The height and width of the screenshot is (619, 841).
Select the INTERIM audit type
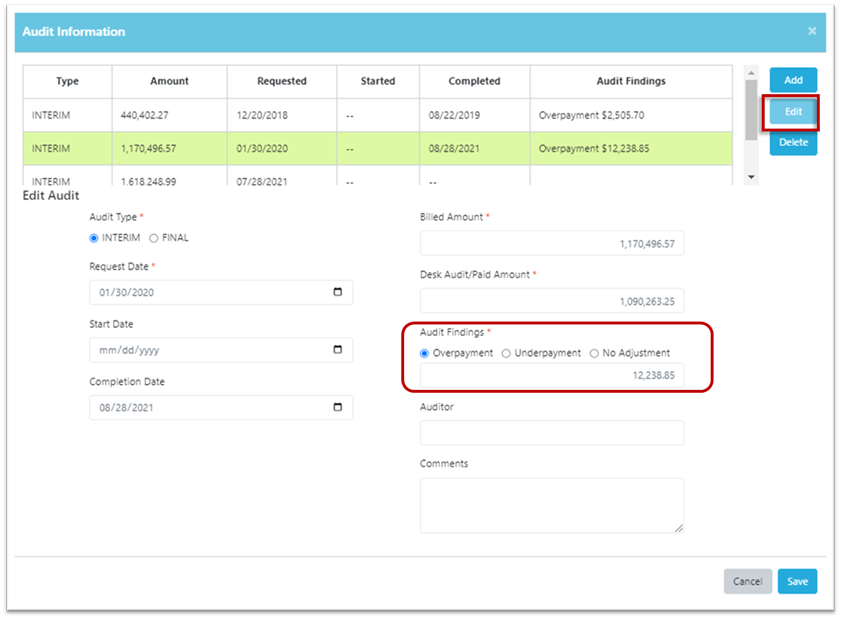coord(94,238)
